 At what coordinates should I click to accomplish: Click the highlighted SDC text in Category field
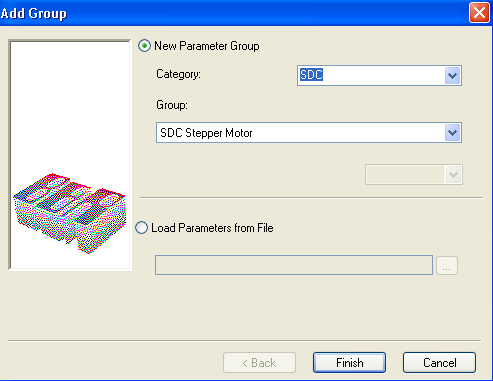311,75
